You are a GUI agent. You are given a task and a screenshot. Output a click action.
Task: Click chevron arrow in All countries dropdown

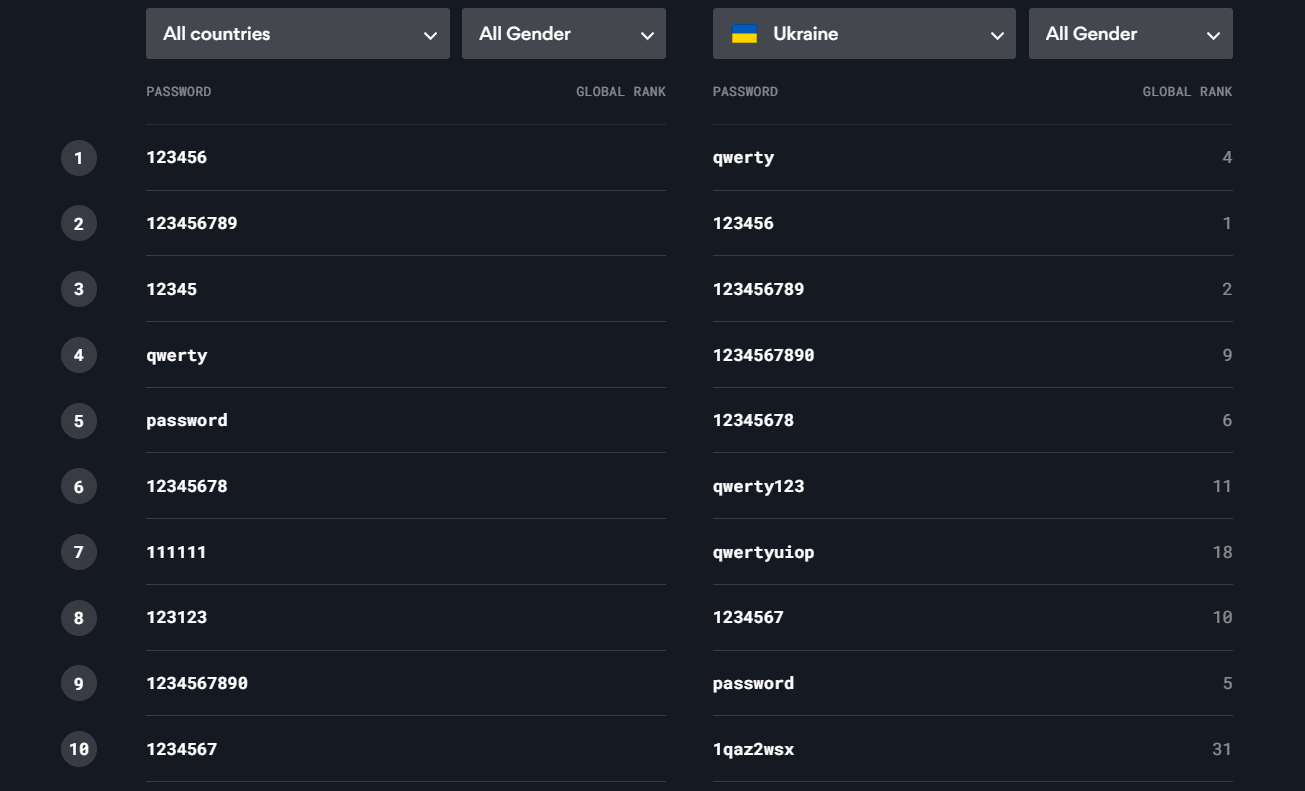click(430, 35)
